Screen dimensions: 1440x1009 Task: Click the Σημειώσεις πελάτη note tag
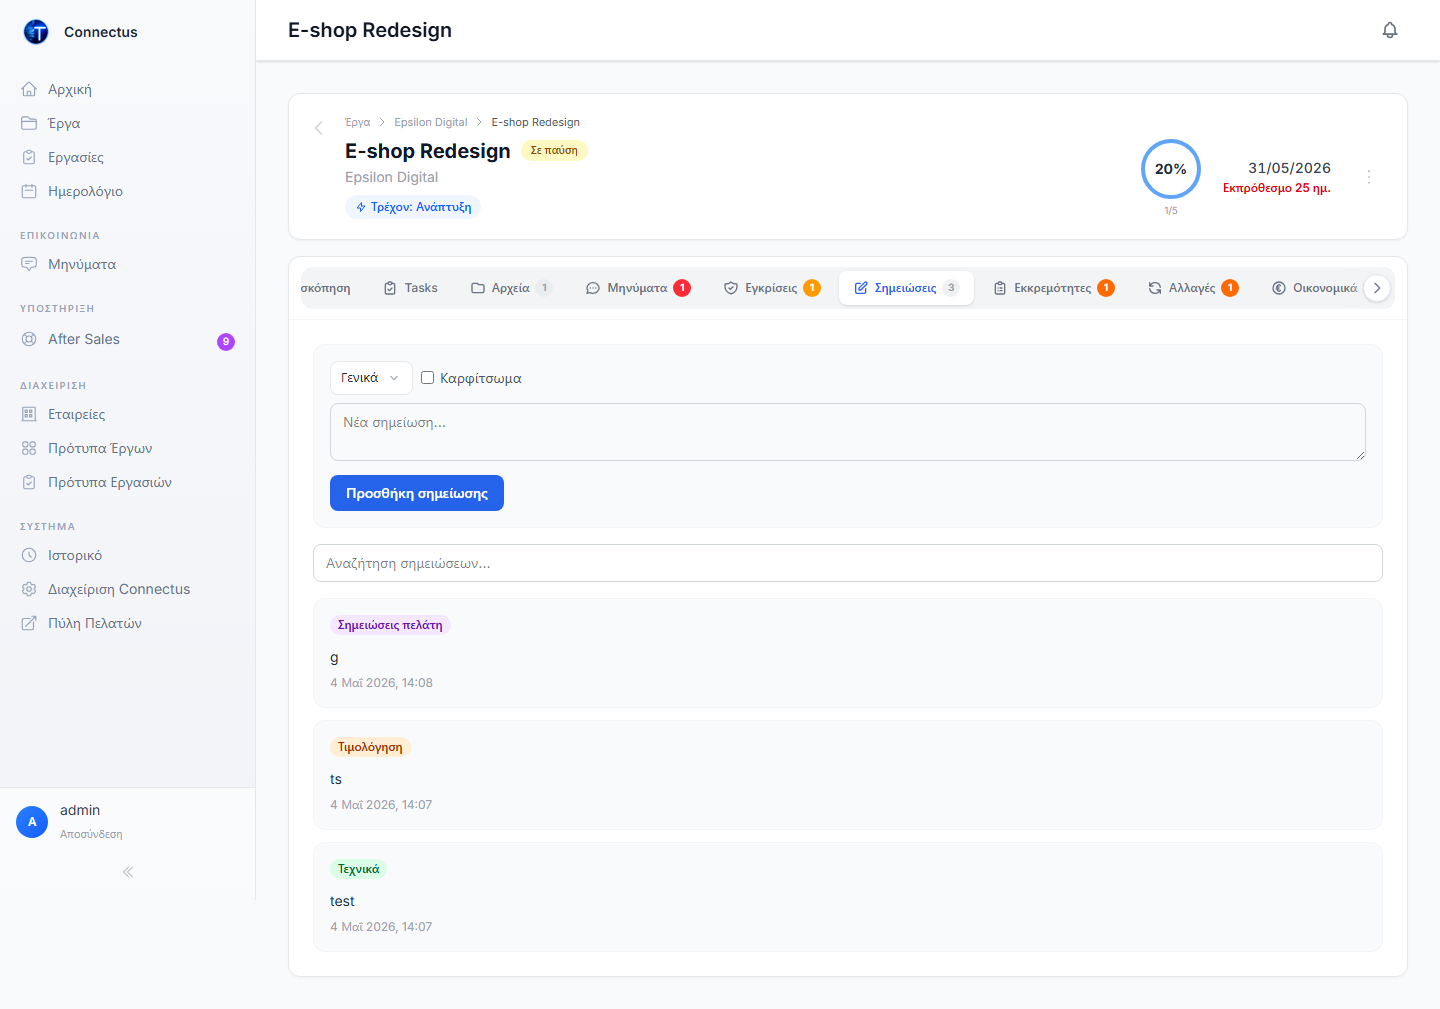[390, 625]
